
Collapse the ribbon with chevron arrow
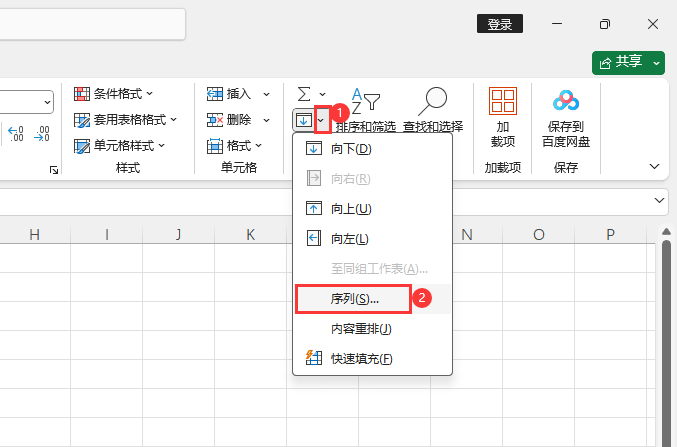[x=655, y=166]
